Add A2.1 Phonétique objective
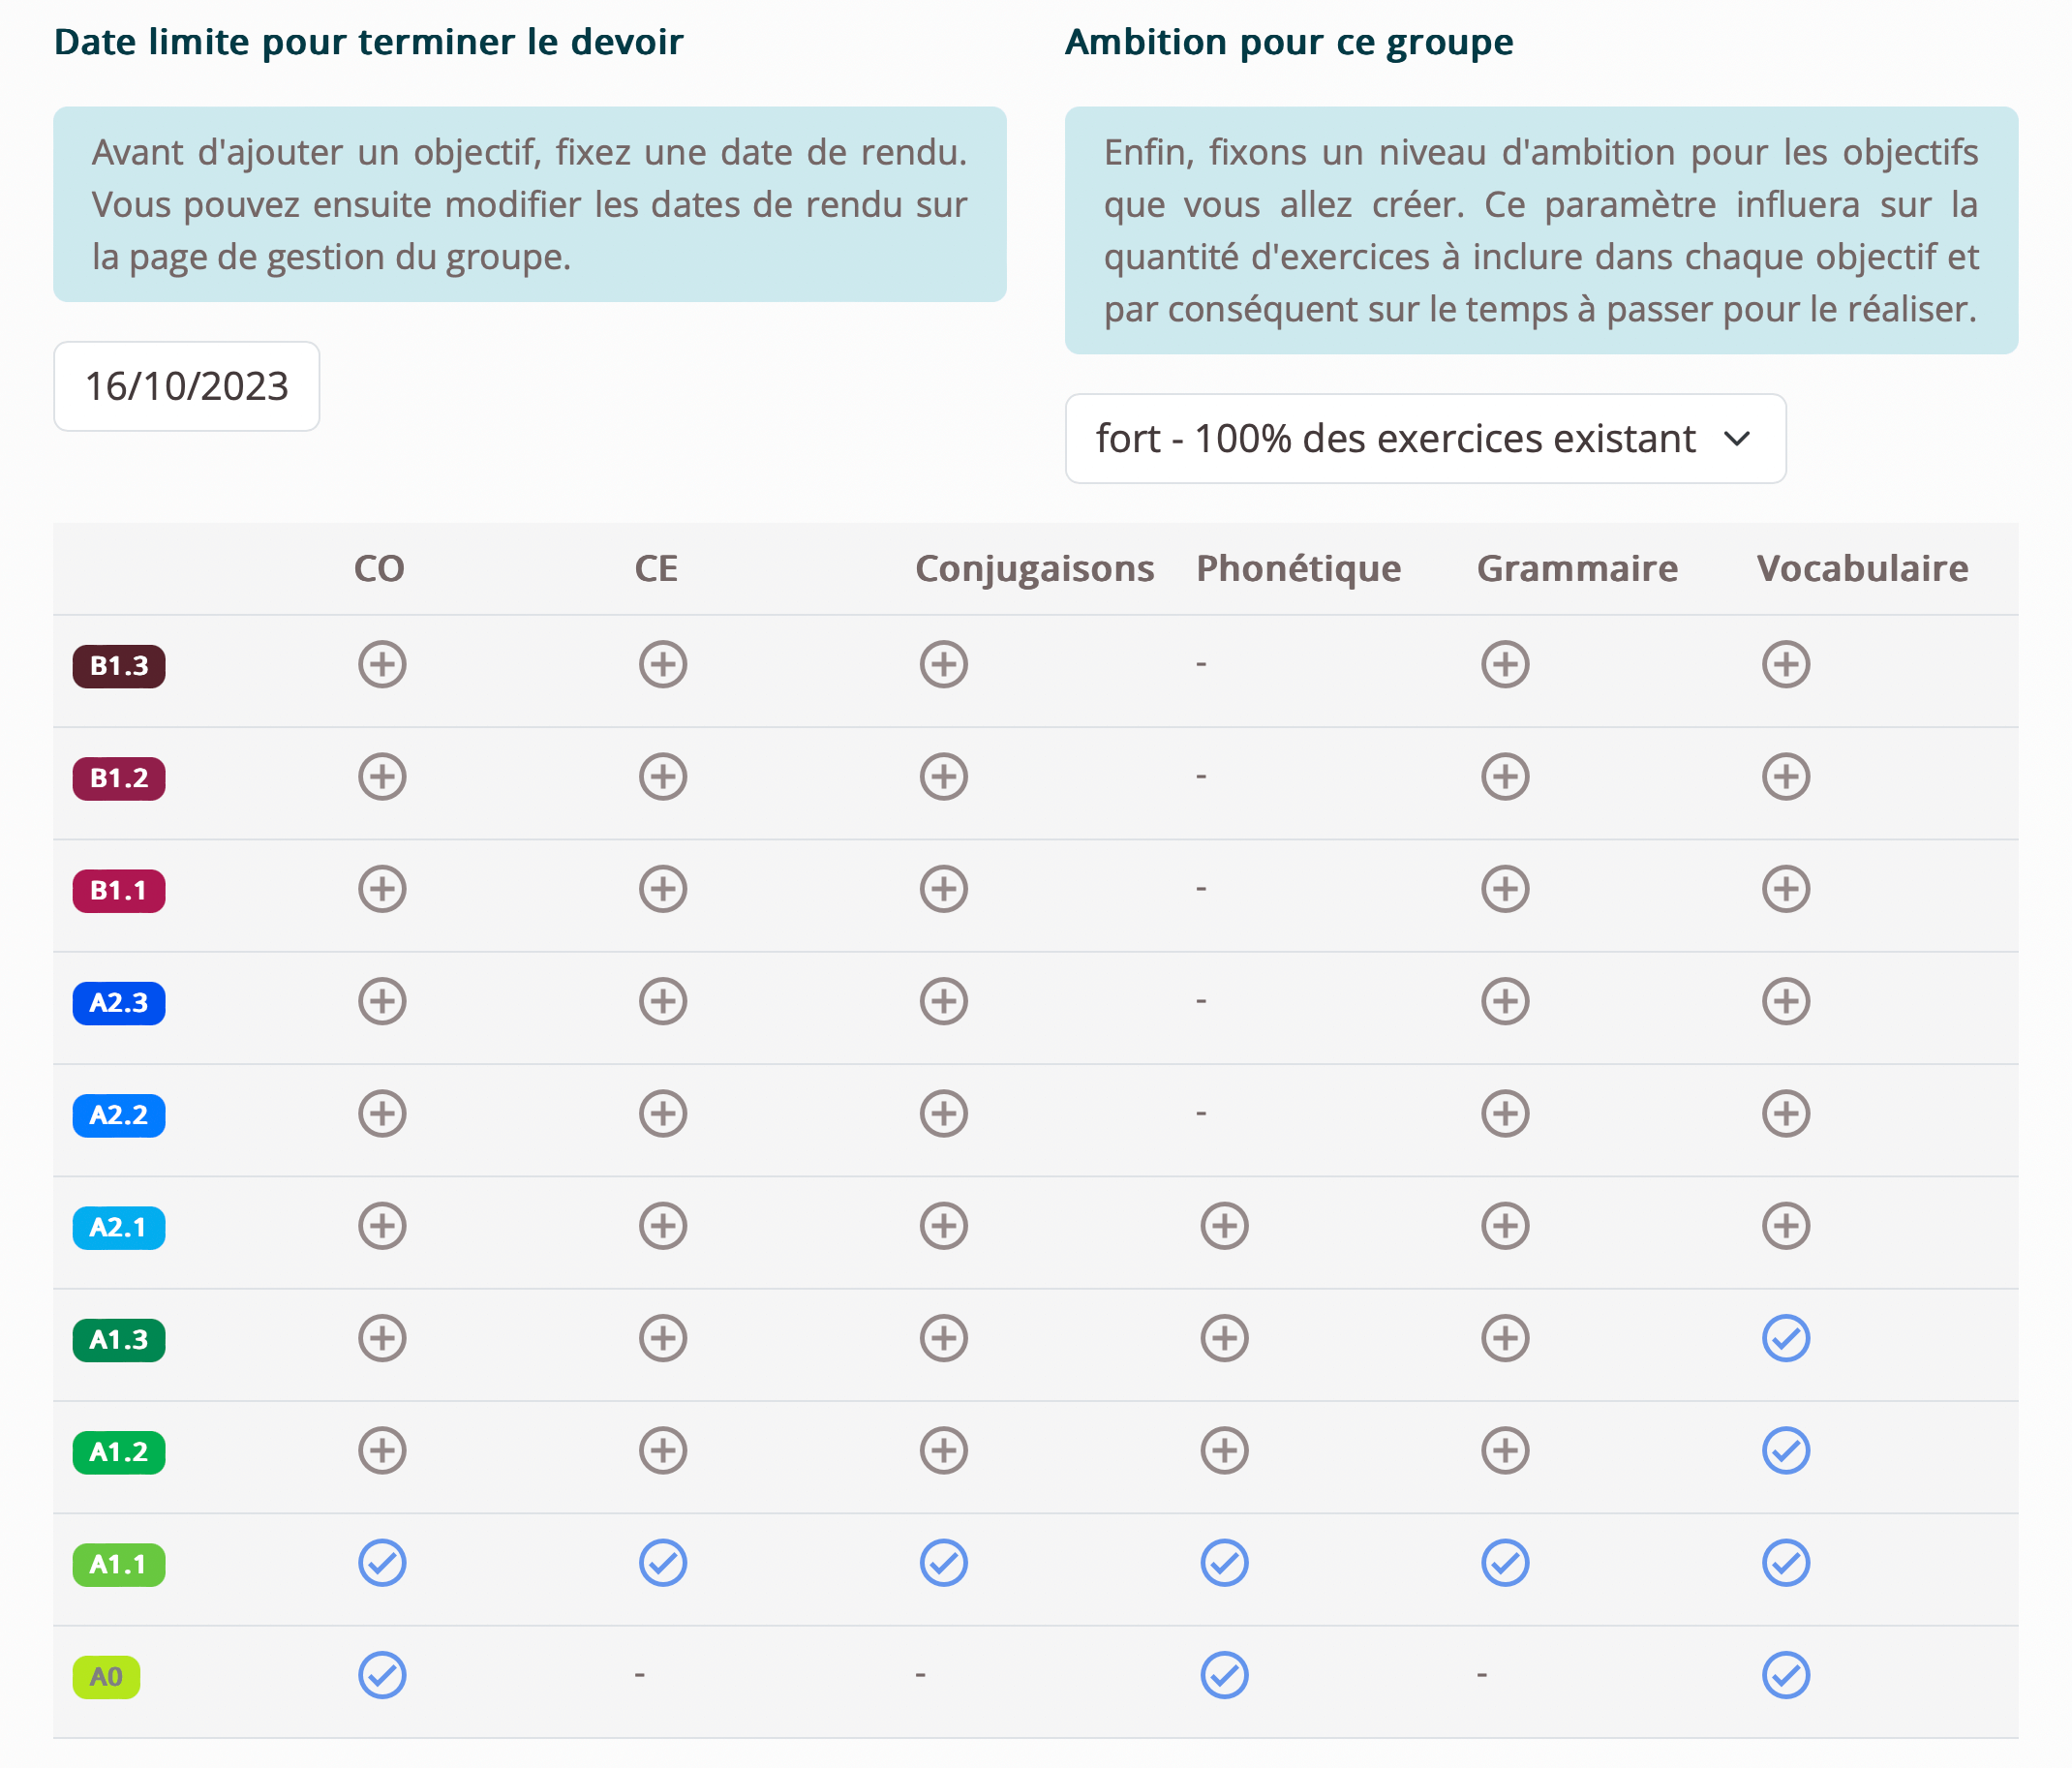The width and height of the screenshot is (2072, 1768). point(1224,1226)
